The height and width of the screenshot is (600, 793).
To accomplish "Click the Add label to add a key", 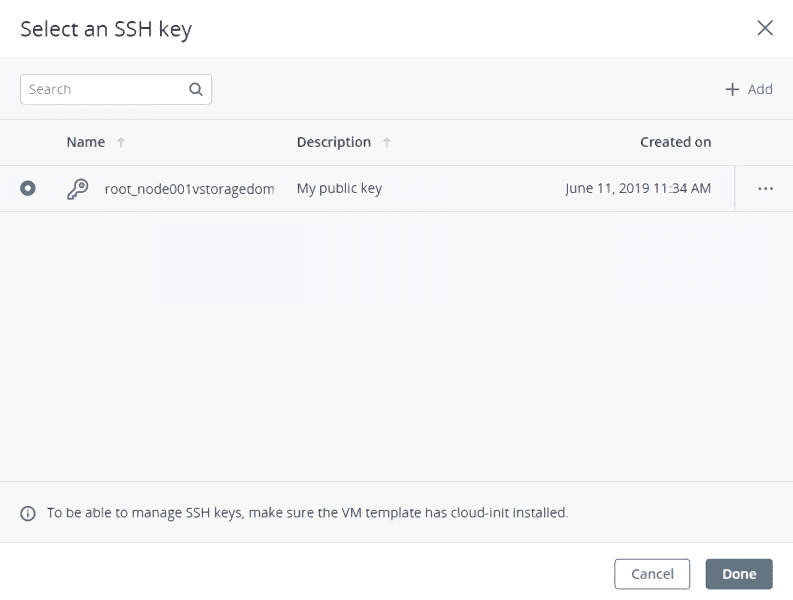I will point(760,89).
